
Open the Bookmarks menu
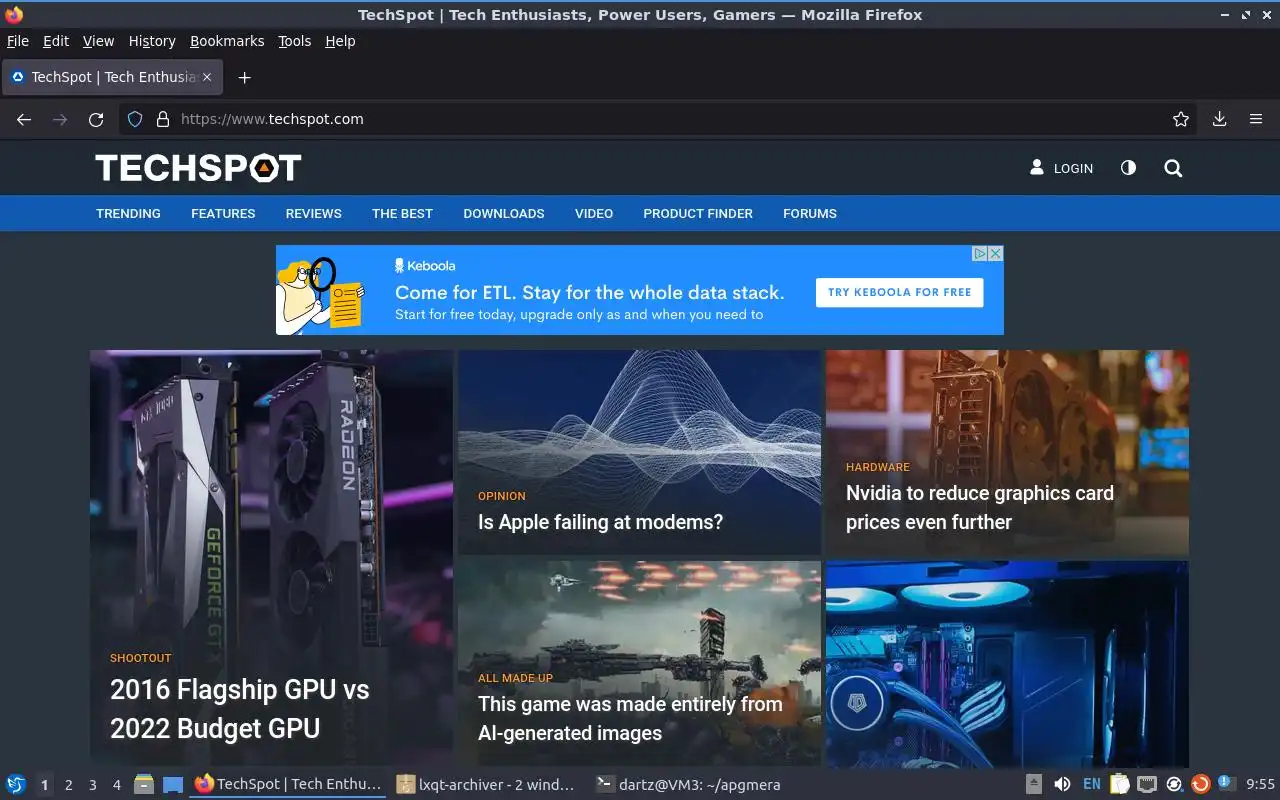coord(227,41)
